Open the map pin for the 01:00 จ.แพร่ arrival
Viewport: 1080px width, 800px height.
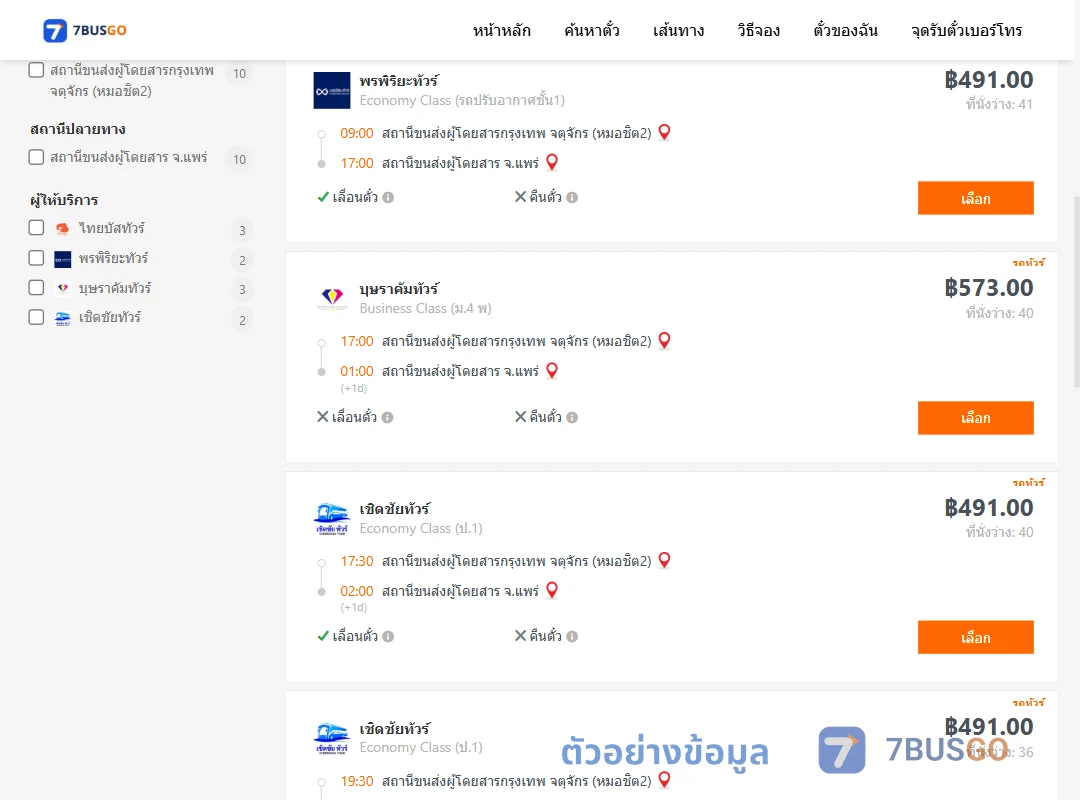[x=552, y=371]
